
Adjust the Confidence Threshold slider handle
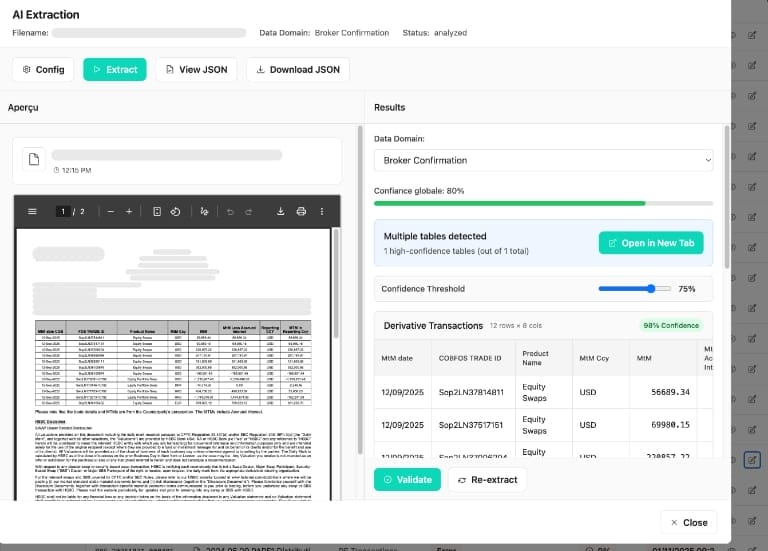[651, 288]
